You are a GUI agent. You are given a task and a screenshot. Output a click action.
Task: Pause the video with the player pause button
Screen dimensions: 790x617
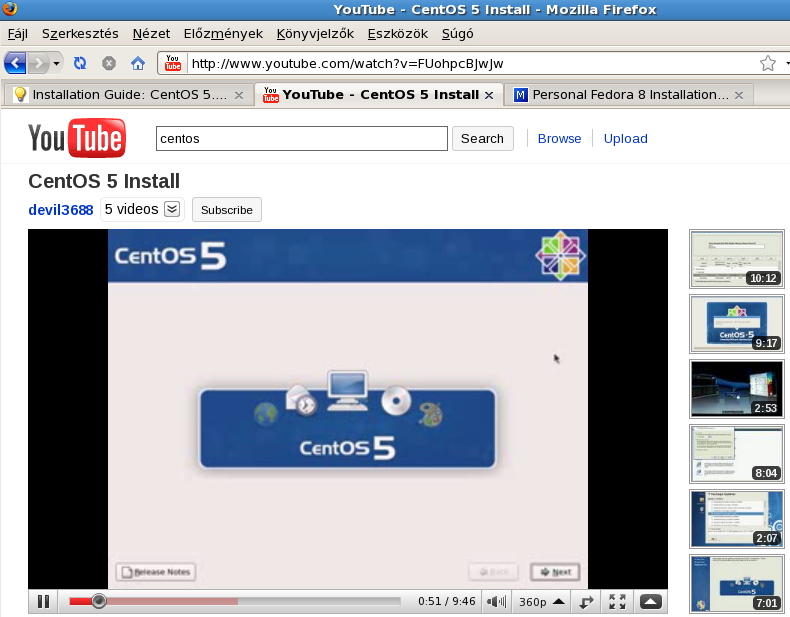click(43, 601)
